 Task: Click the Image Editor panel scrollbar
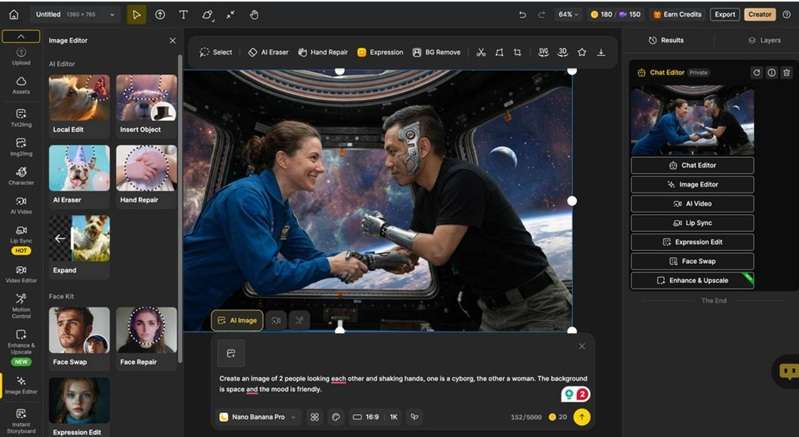pos(179,209)
